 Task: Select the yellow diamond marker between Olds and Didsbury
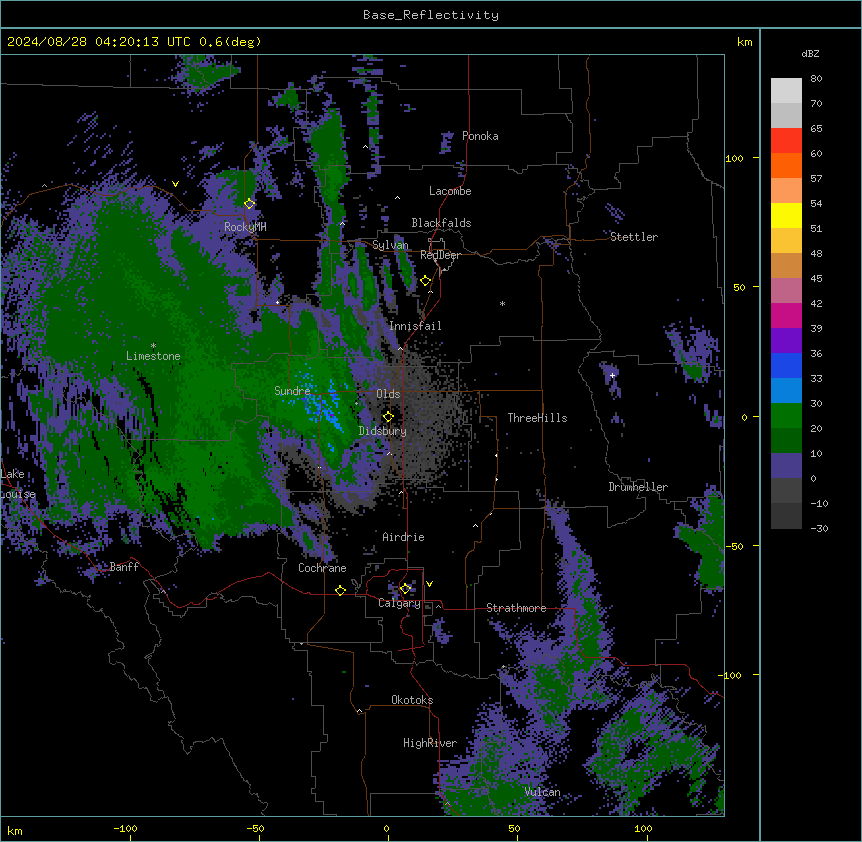tap(388, 417)
